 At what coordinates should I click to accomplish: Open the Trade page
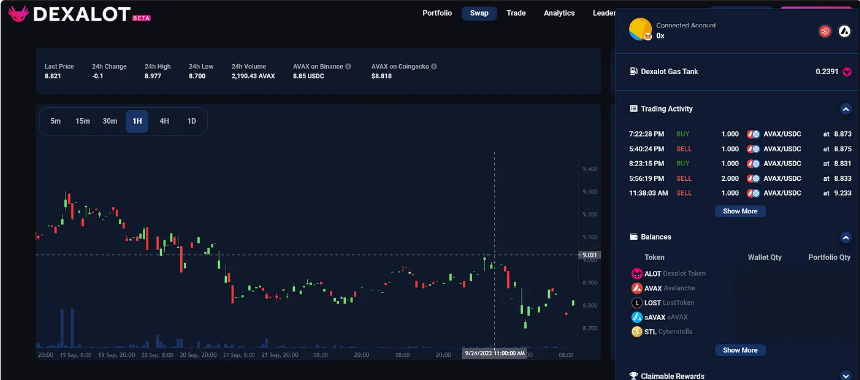coord(516,13)
